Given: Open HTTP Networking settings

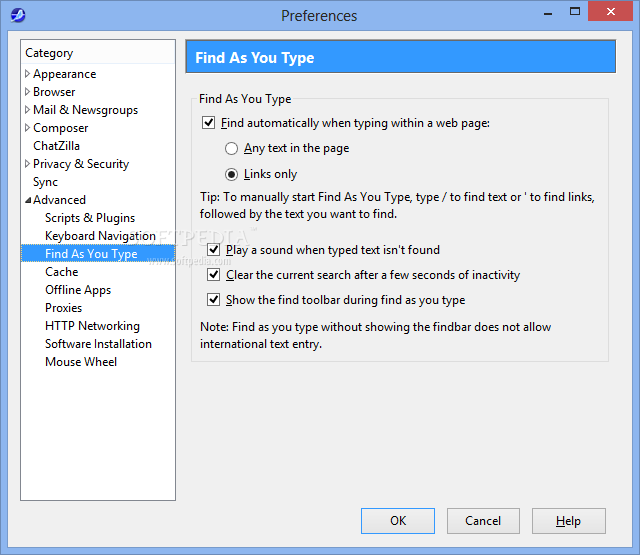Looking at the screenshot, I should 92,326.
